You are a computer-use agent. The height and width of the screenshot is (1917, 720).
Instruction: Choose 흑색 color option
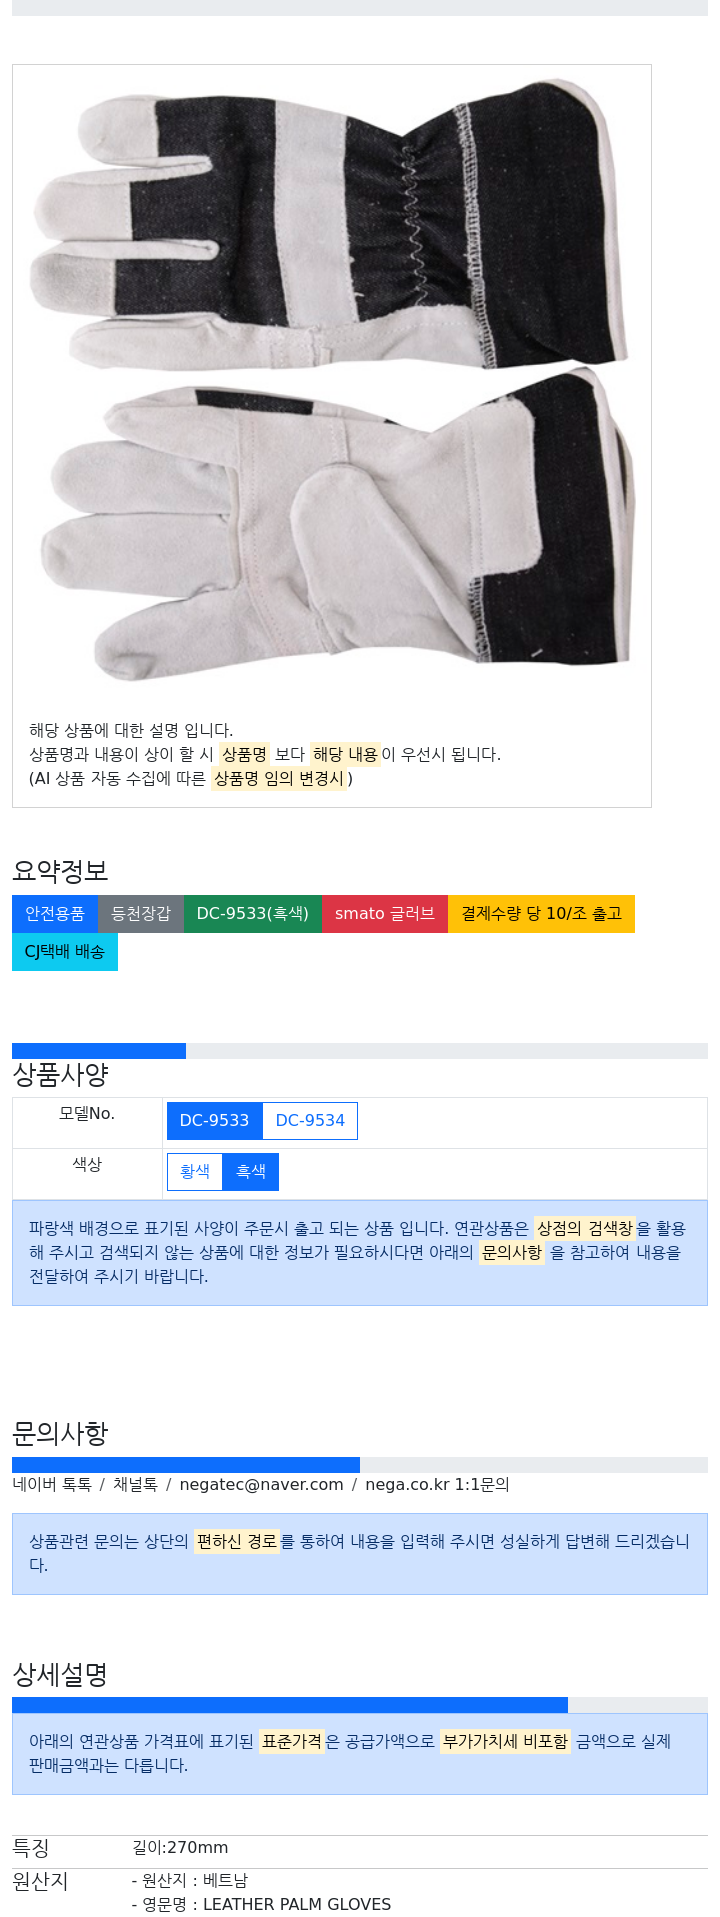[251, 1171]
